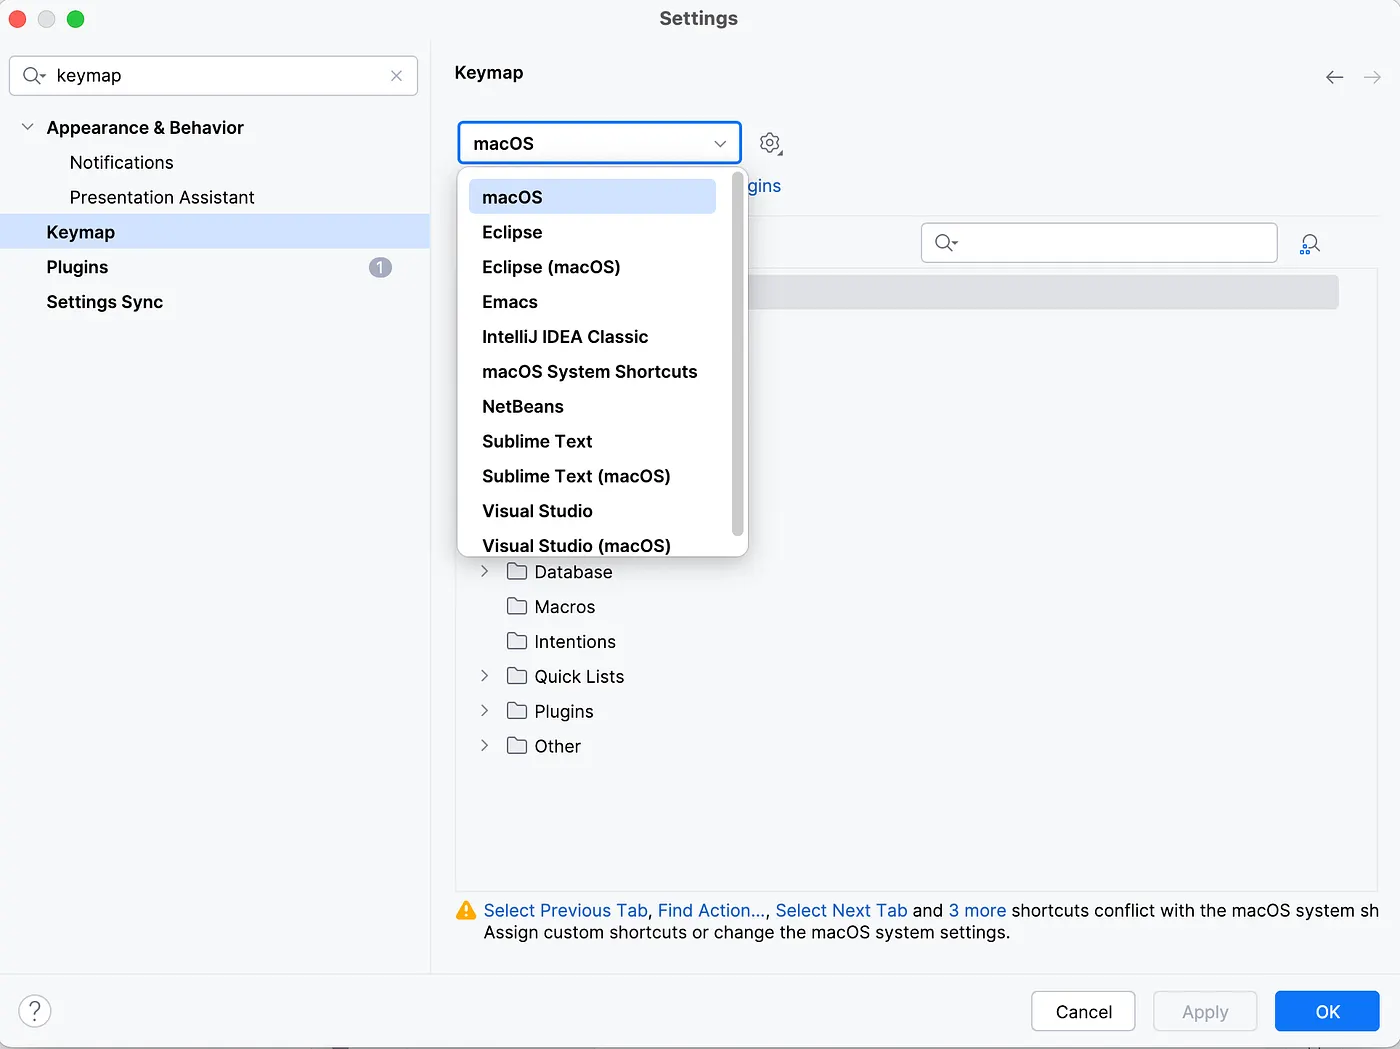Open the keymap settings gear icon
The width and height of the screenshot is (1400, 1049).
770,143
